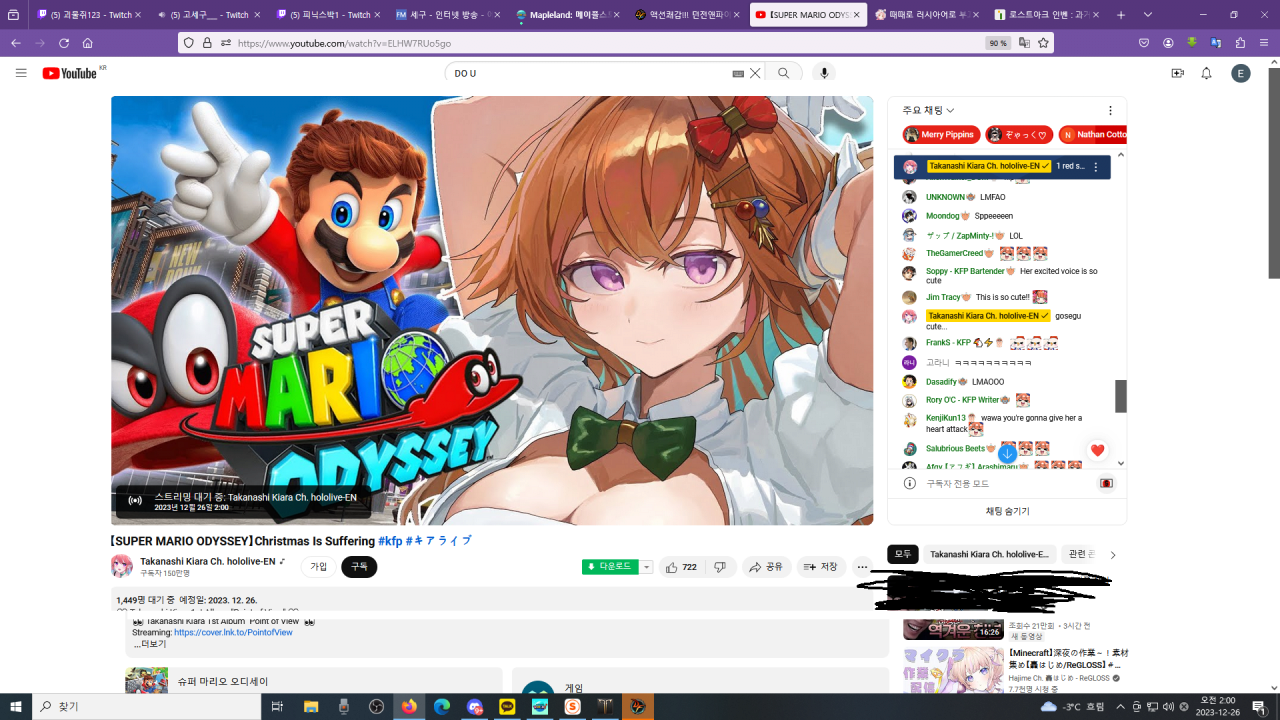Toggle the 구독 subscribe button

click(359, 567)
